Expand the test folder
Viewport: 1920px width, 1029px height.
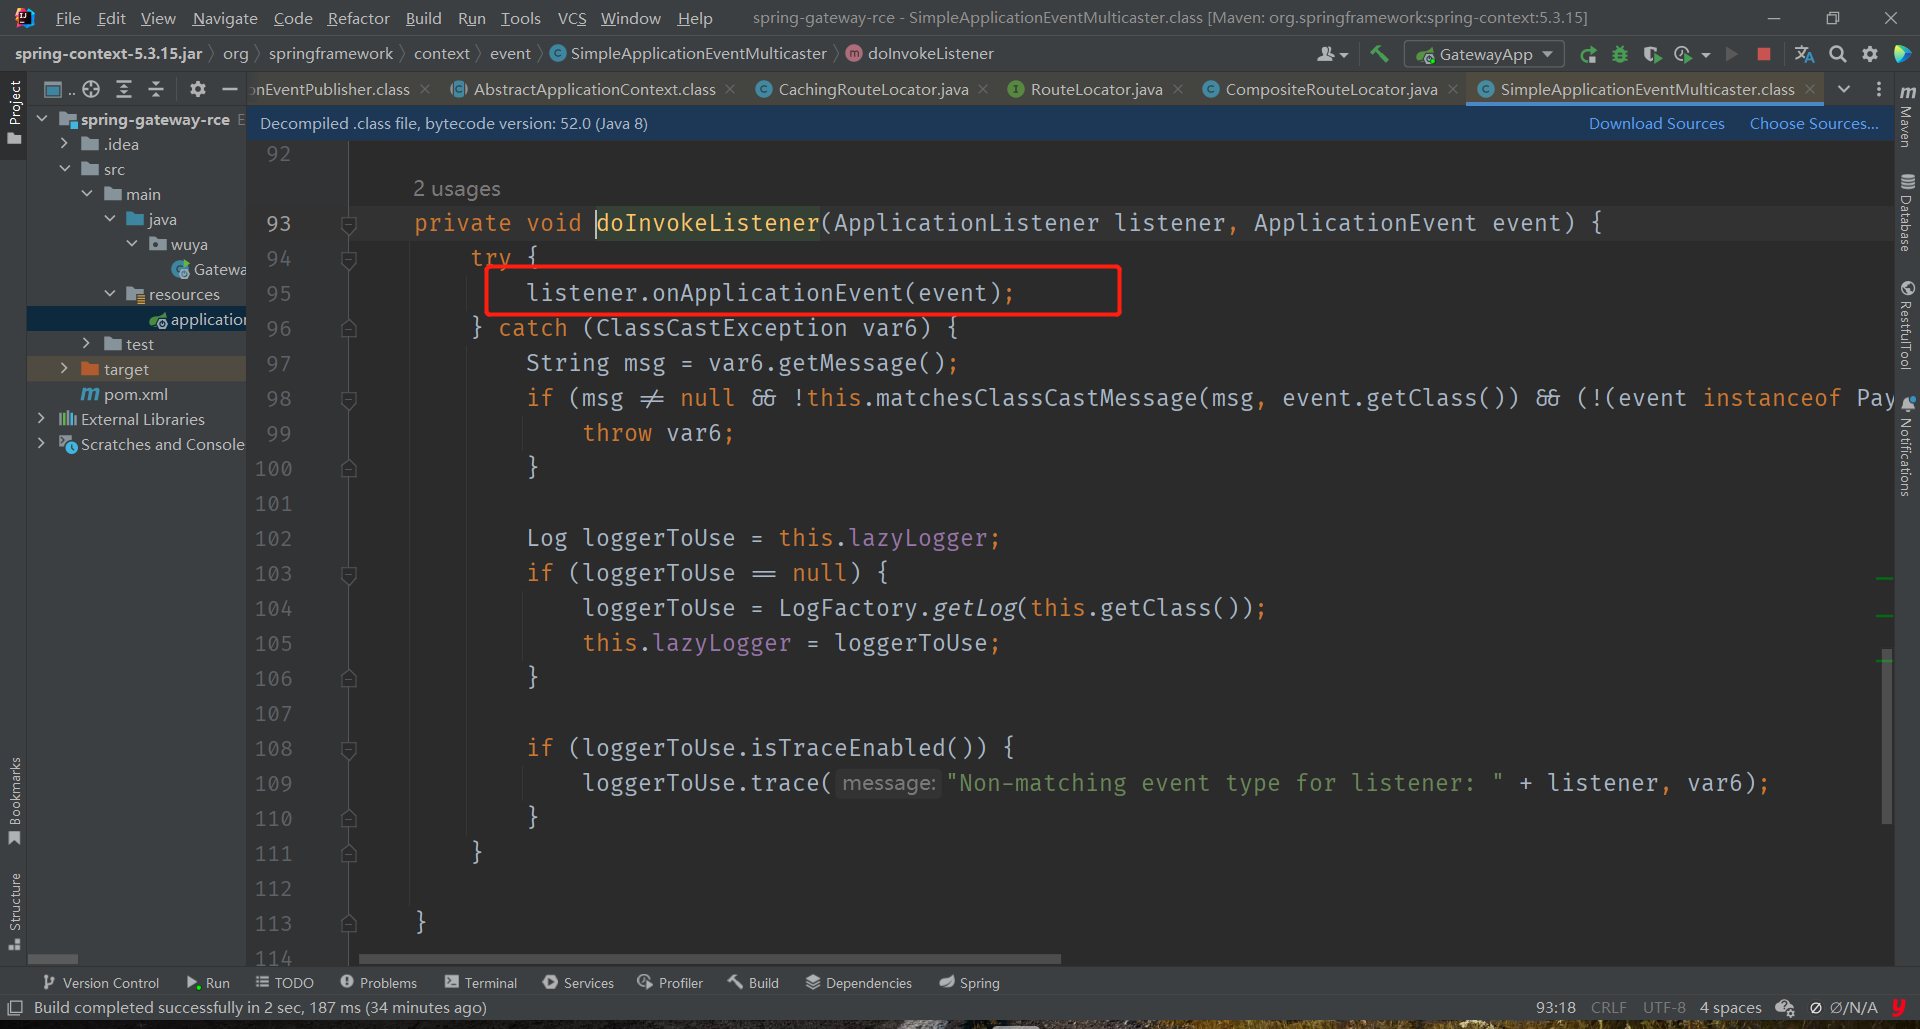[x=87, y=344]
